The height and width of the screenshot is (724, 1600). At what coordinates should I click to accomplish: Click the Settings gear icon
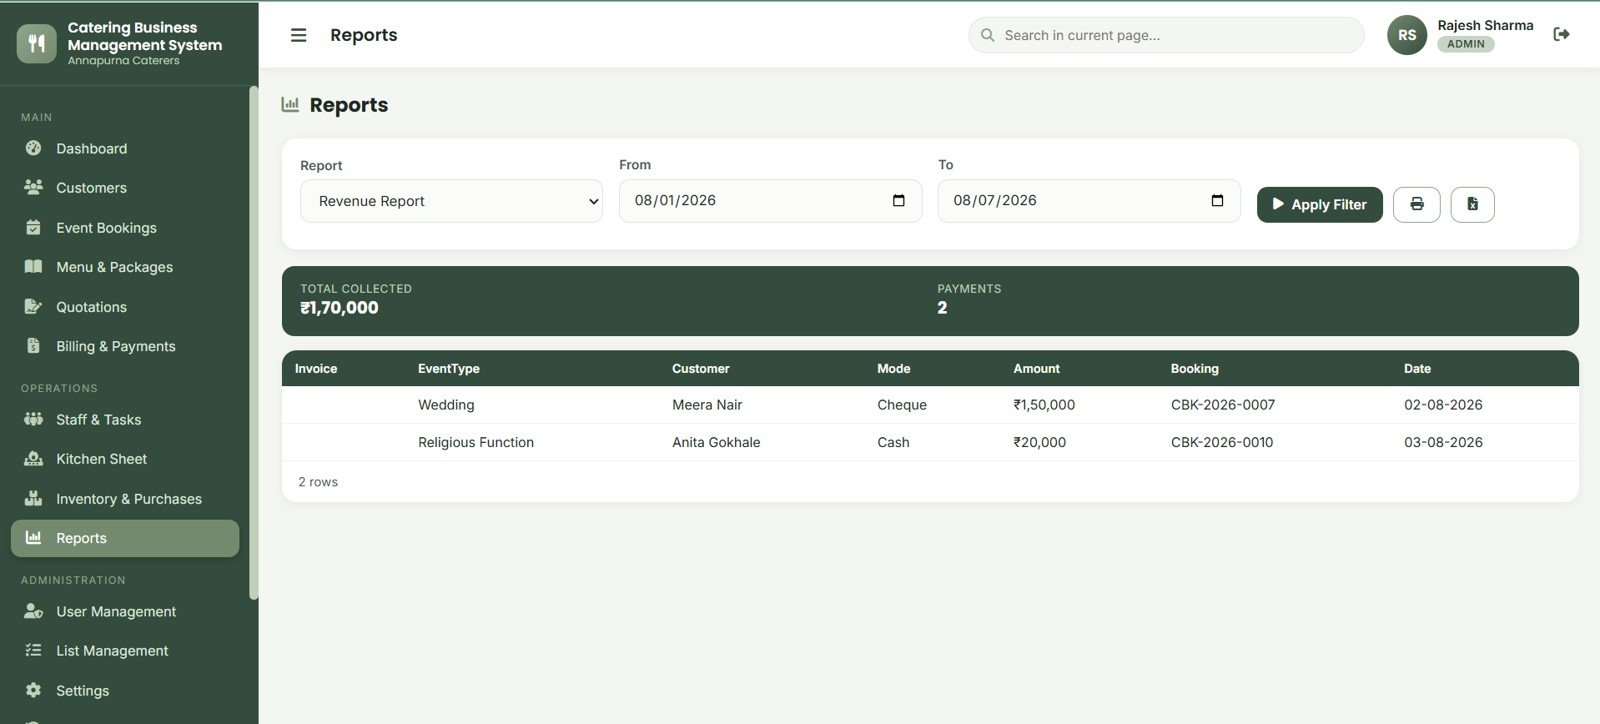[x=33, y=690]
